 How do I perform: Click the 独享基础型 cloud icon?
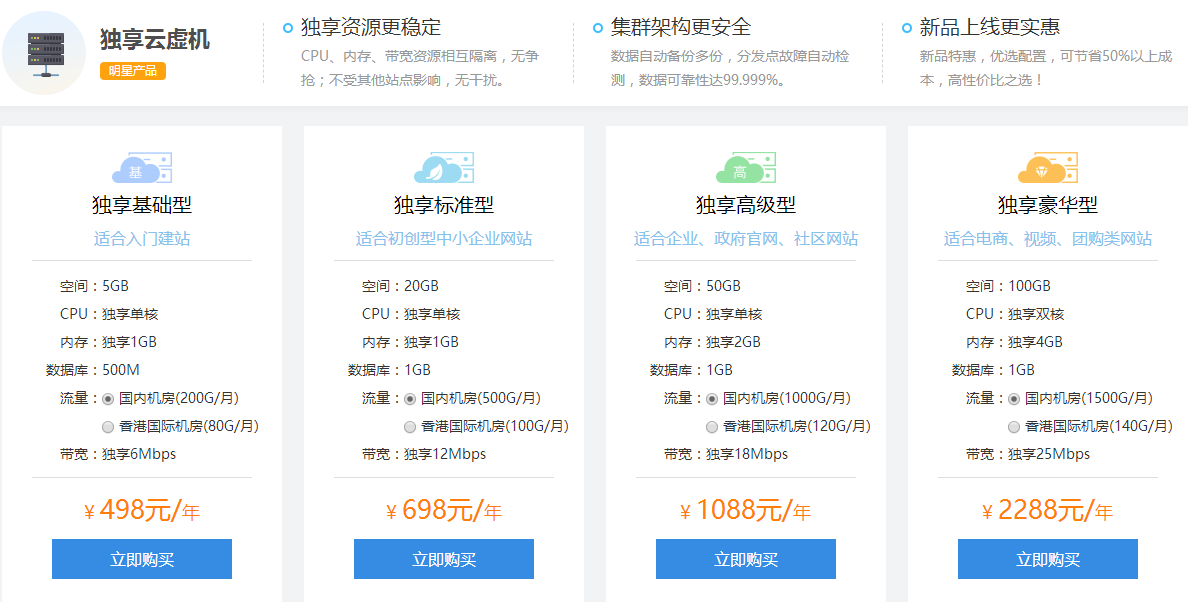pos(142,168)
